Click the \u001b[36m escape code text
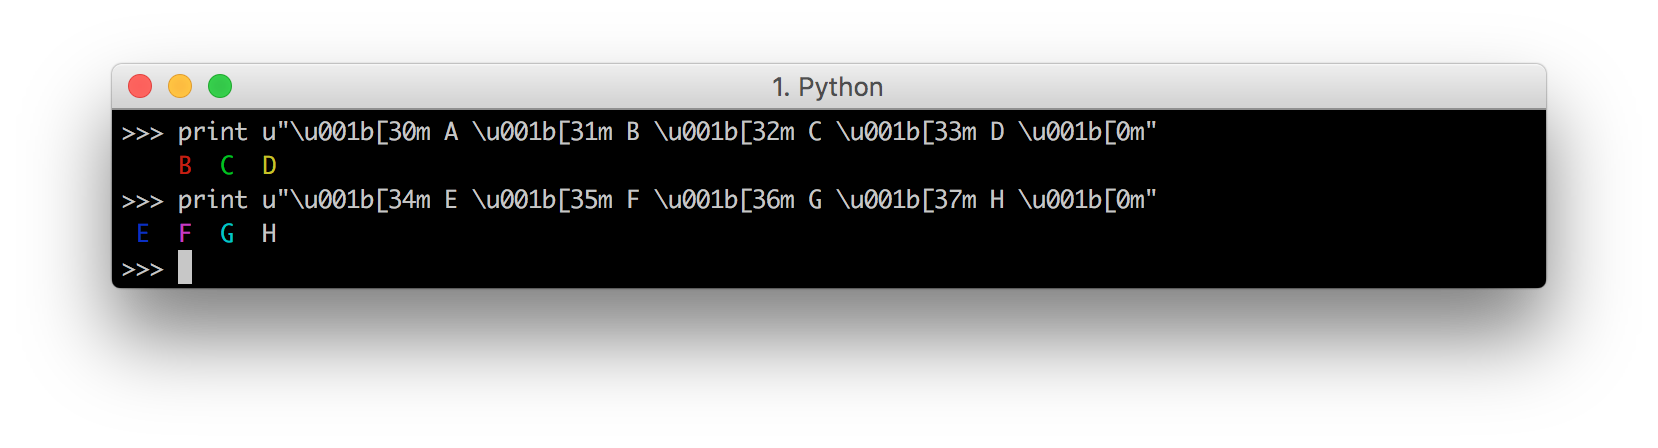The width and height of the screenshot is (1658, 448). pyautogui.click(x=724, y=200)
